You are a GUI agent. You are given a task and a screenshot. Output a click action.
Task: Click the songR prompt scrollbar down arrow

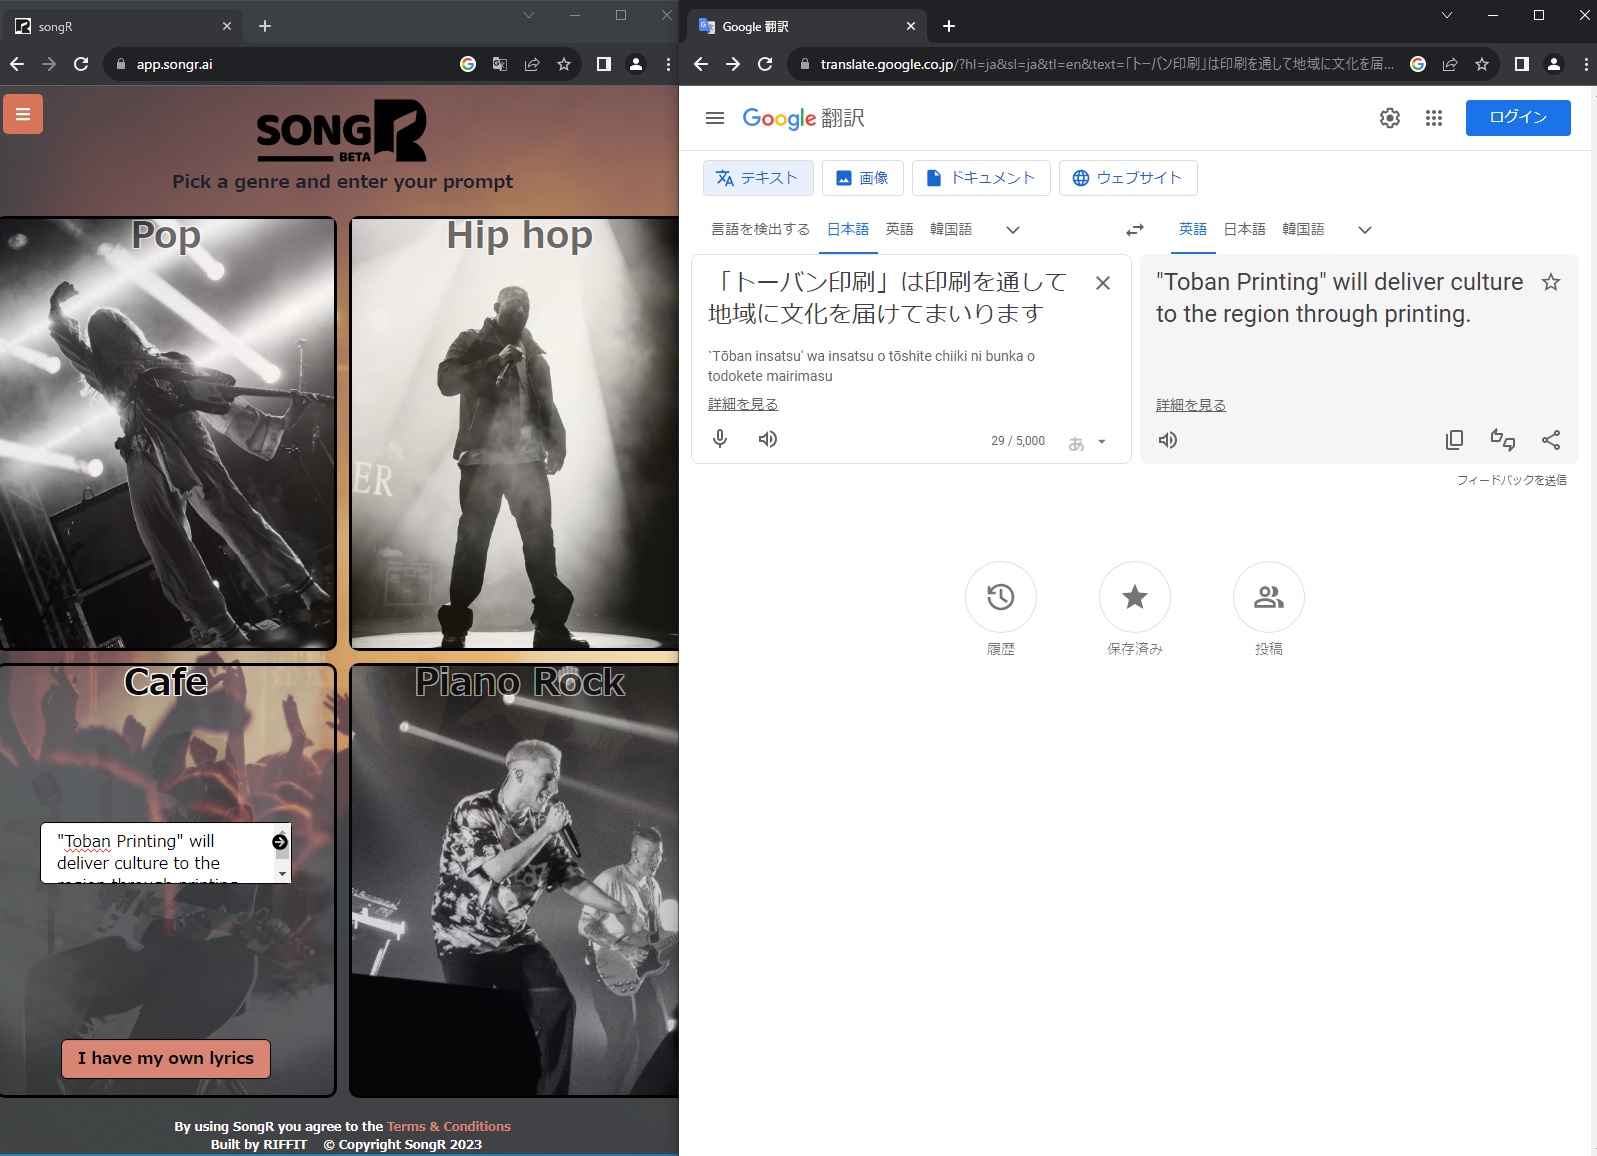(283, 874)
